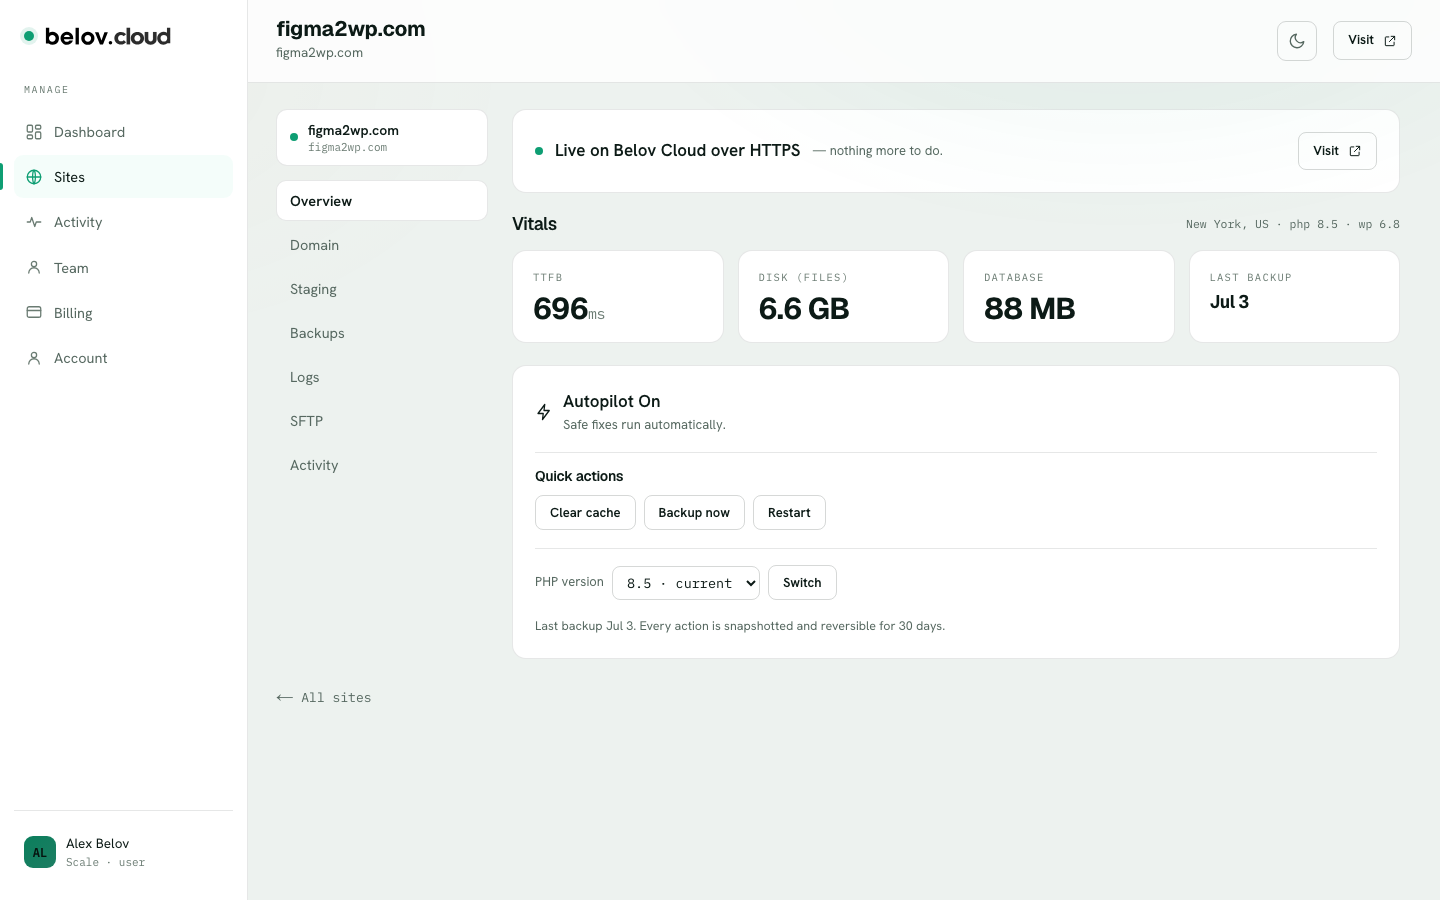Open the PHP version dropdown

tap(686, 583)
